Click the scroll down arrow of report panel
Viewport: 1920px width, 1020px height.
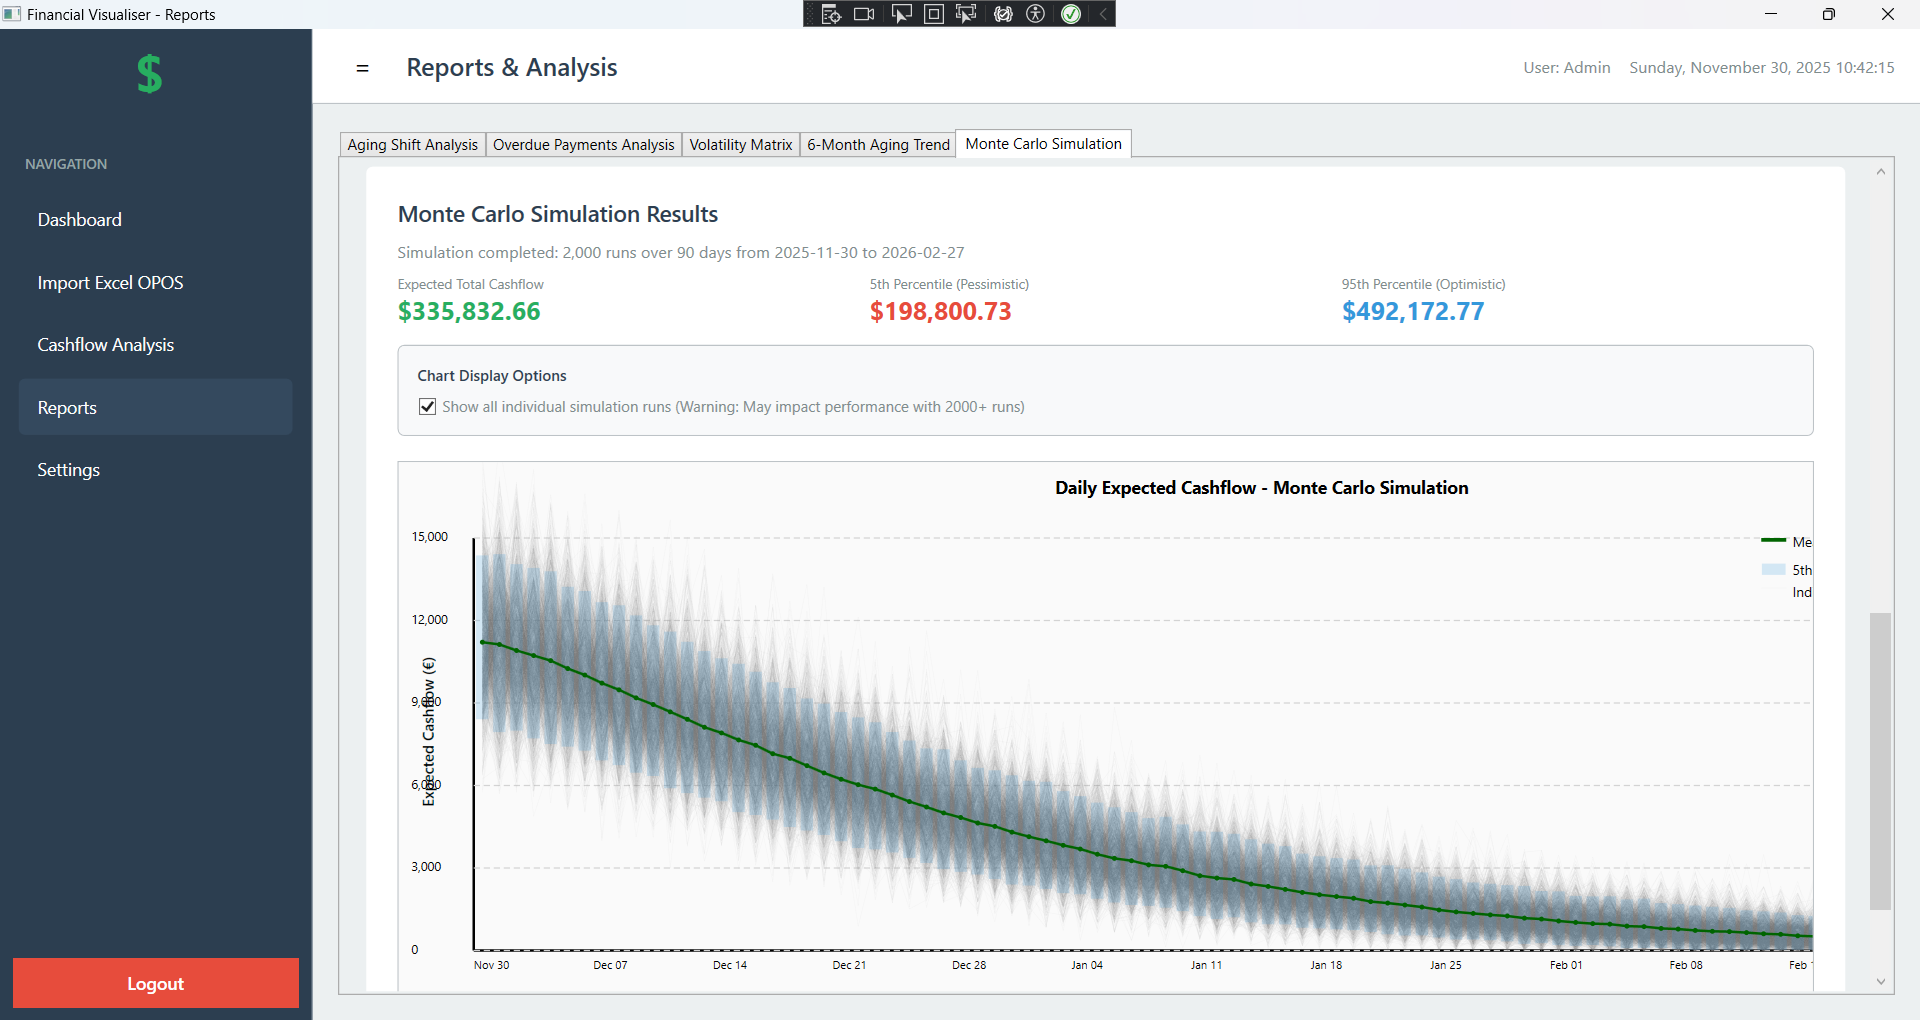(x=1880, y=982)
